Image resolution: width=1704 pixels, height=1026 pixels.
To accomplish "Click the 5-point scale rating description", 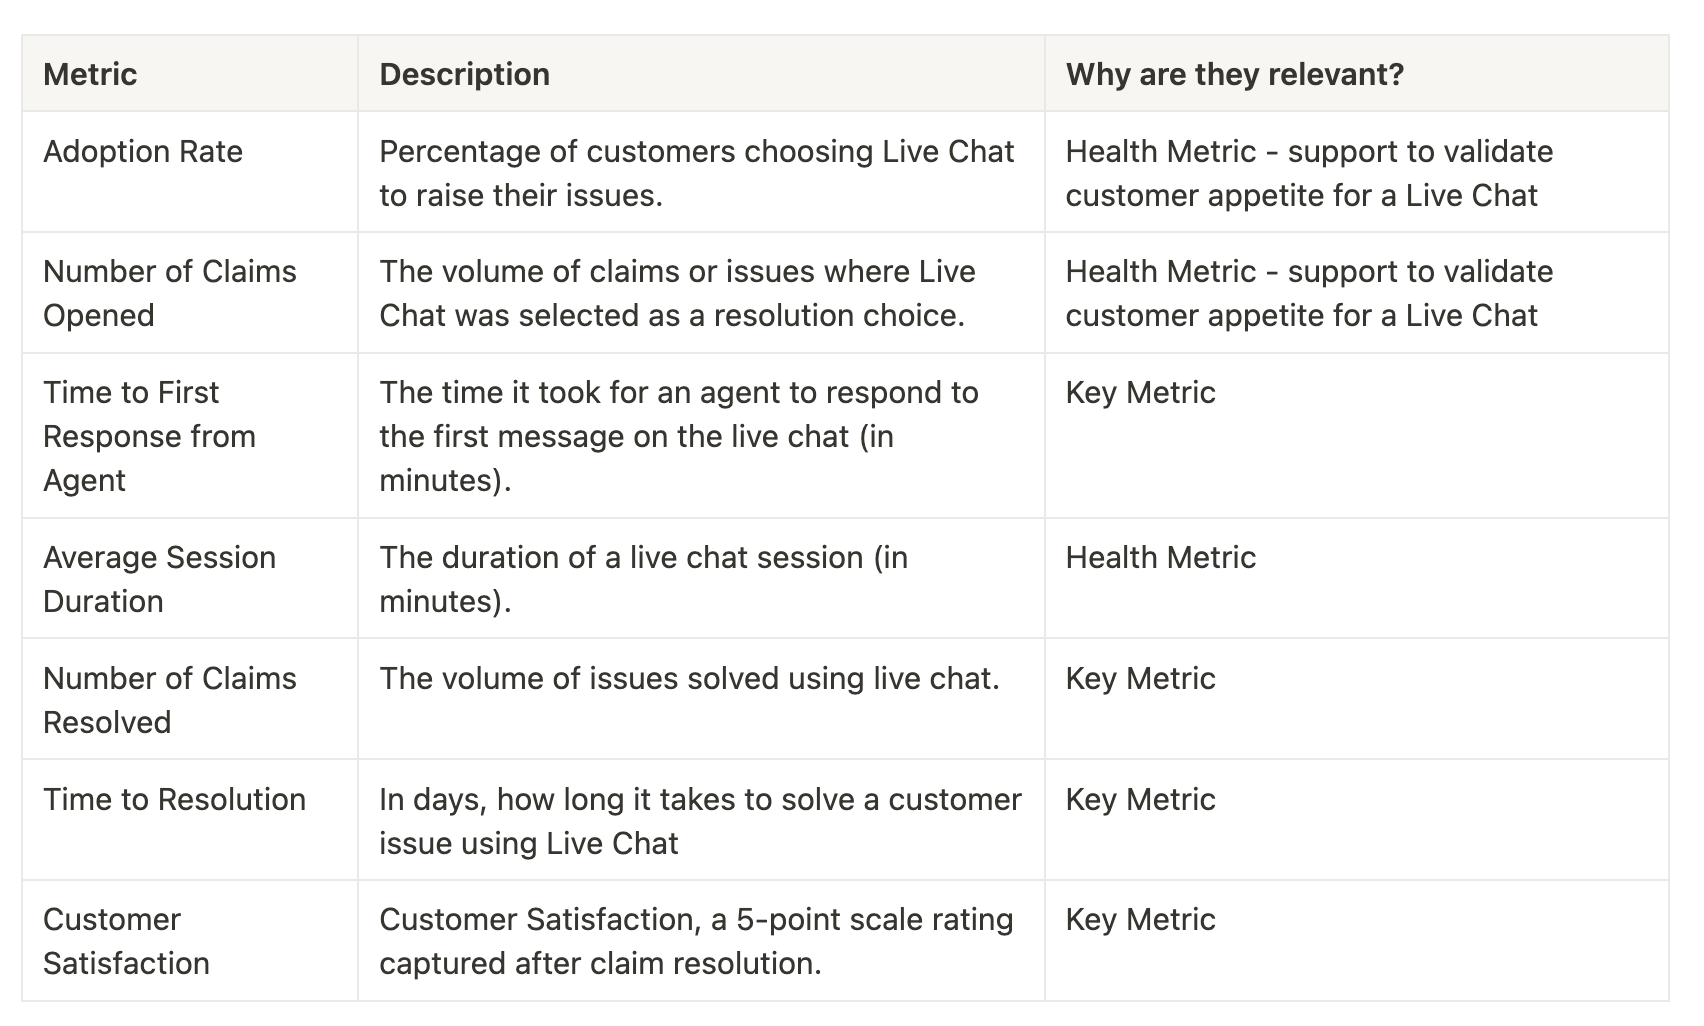I will (x=697, y=941).
